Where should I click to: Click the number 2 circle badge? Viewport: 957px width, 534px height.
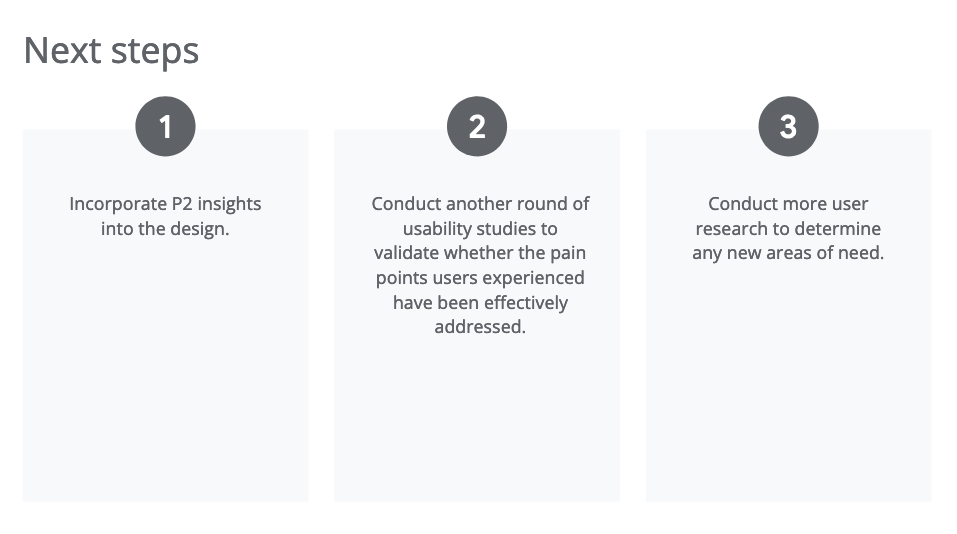click(x=477, y=126)
